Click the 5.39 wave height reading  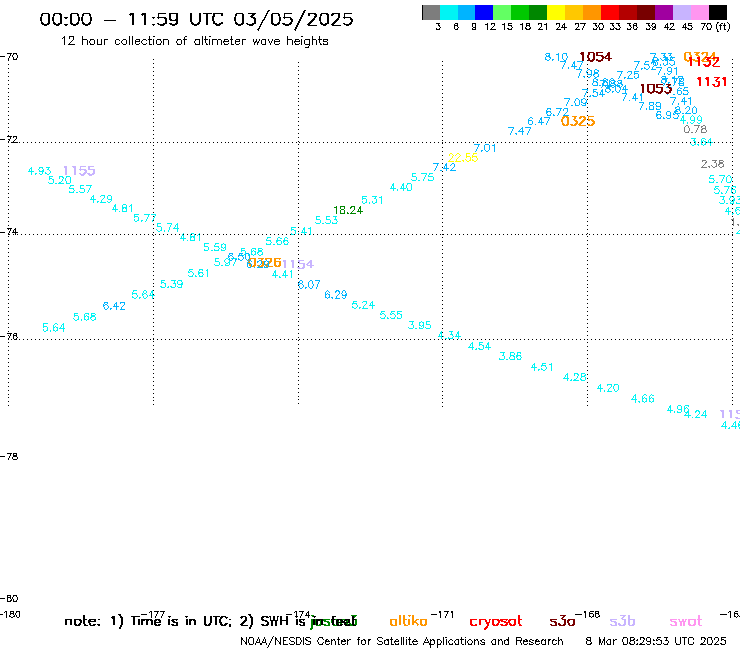pos(171,284)
